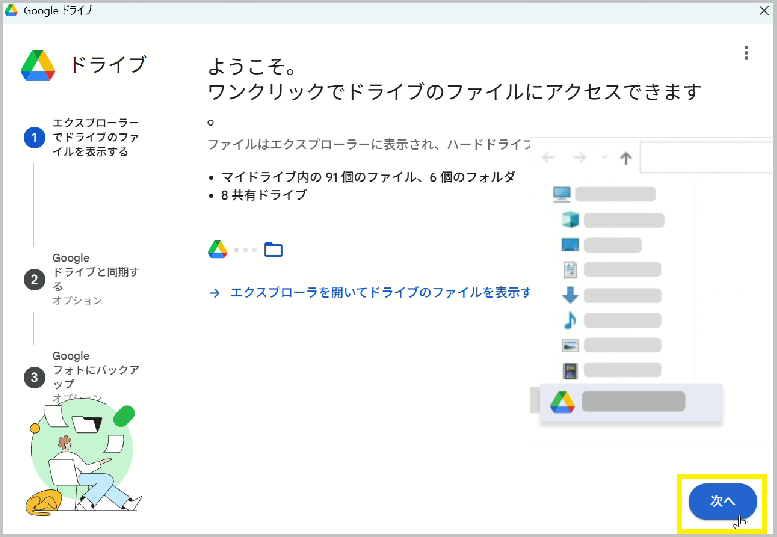The image size is (777, 537).
Task: Select Google ドライブと同期する step label
Action: pos(96,272)
